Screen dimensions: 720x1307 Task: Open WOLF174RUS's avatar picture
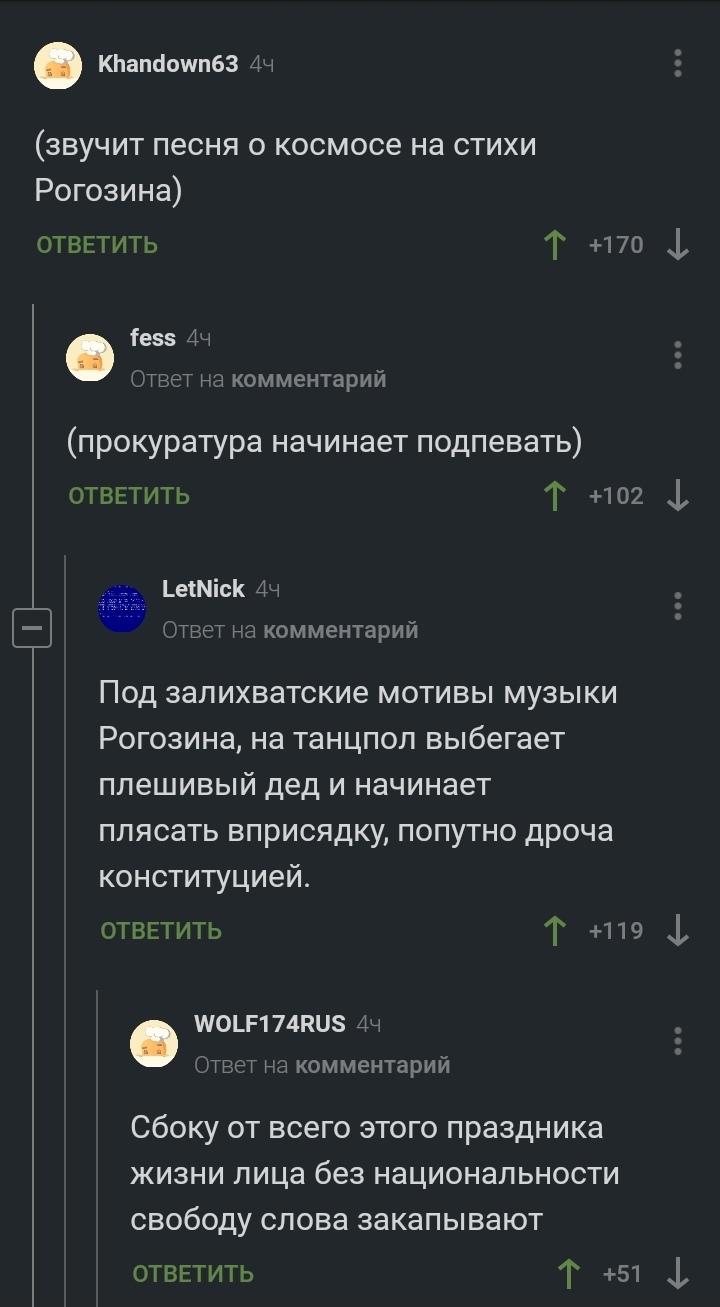(x=154, y=1043)
